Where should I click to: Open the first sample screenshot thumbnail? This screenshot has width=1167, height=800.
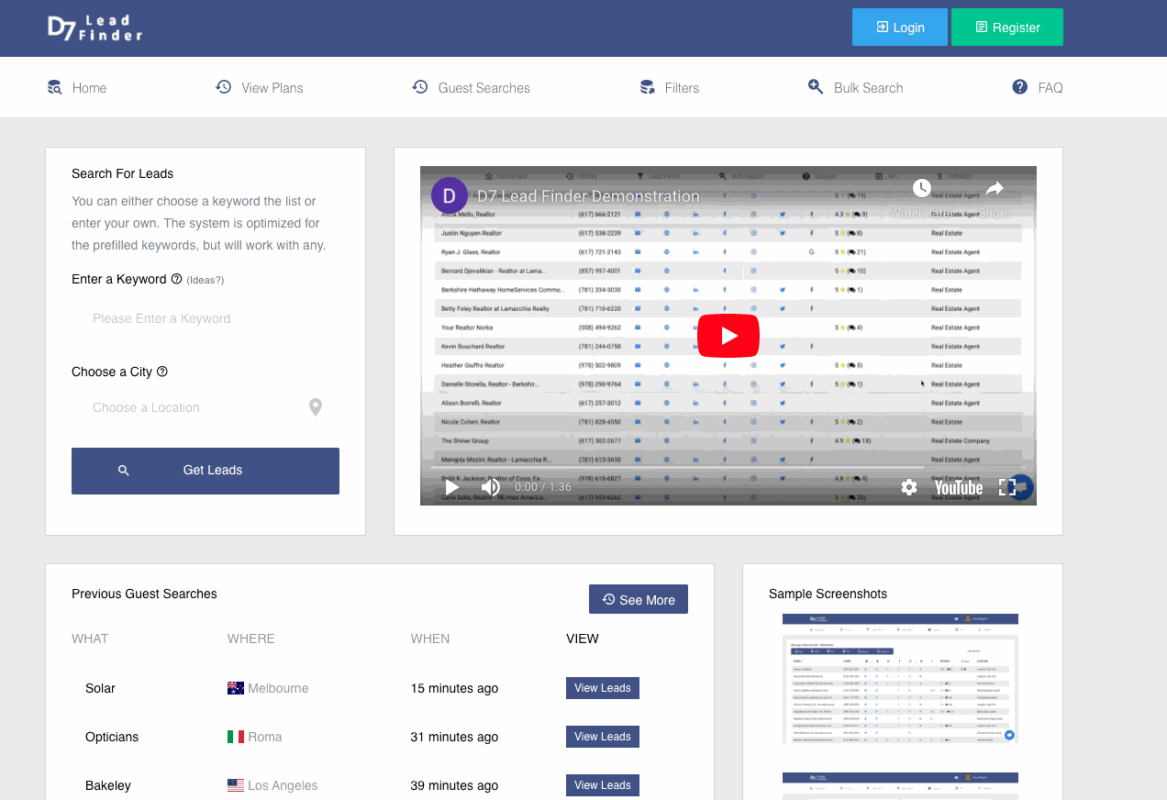point(899,679)
